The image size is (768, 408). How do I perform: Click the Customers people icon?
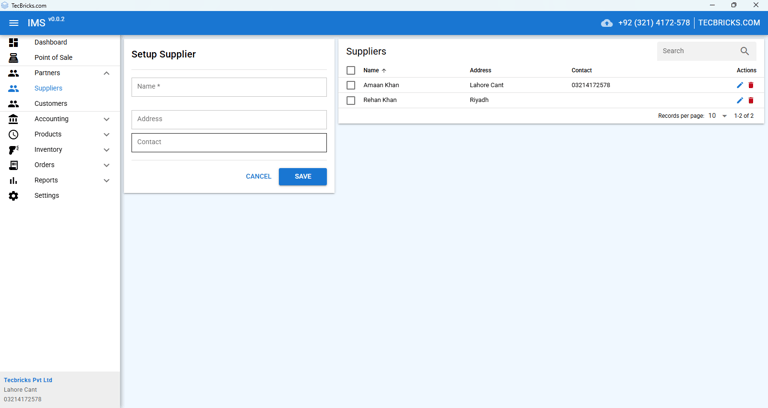[14, 104]
